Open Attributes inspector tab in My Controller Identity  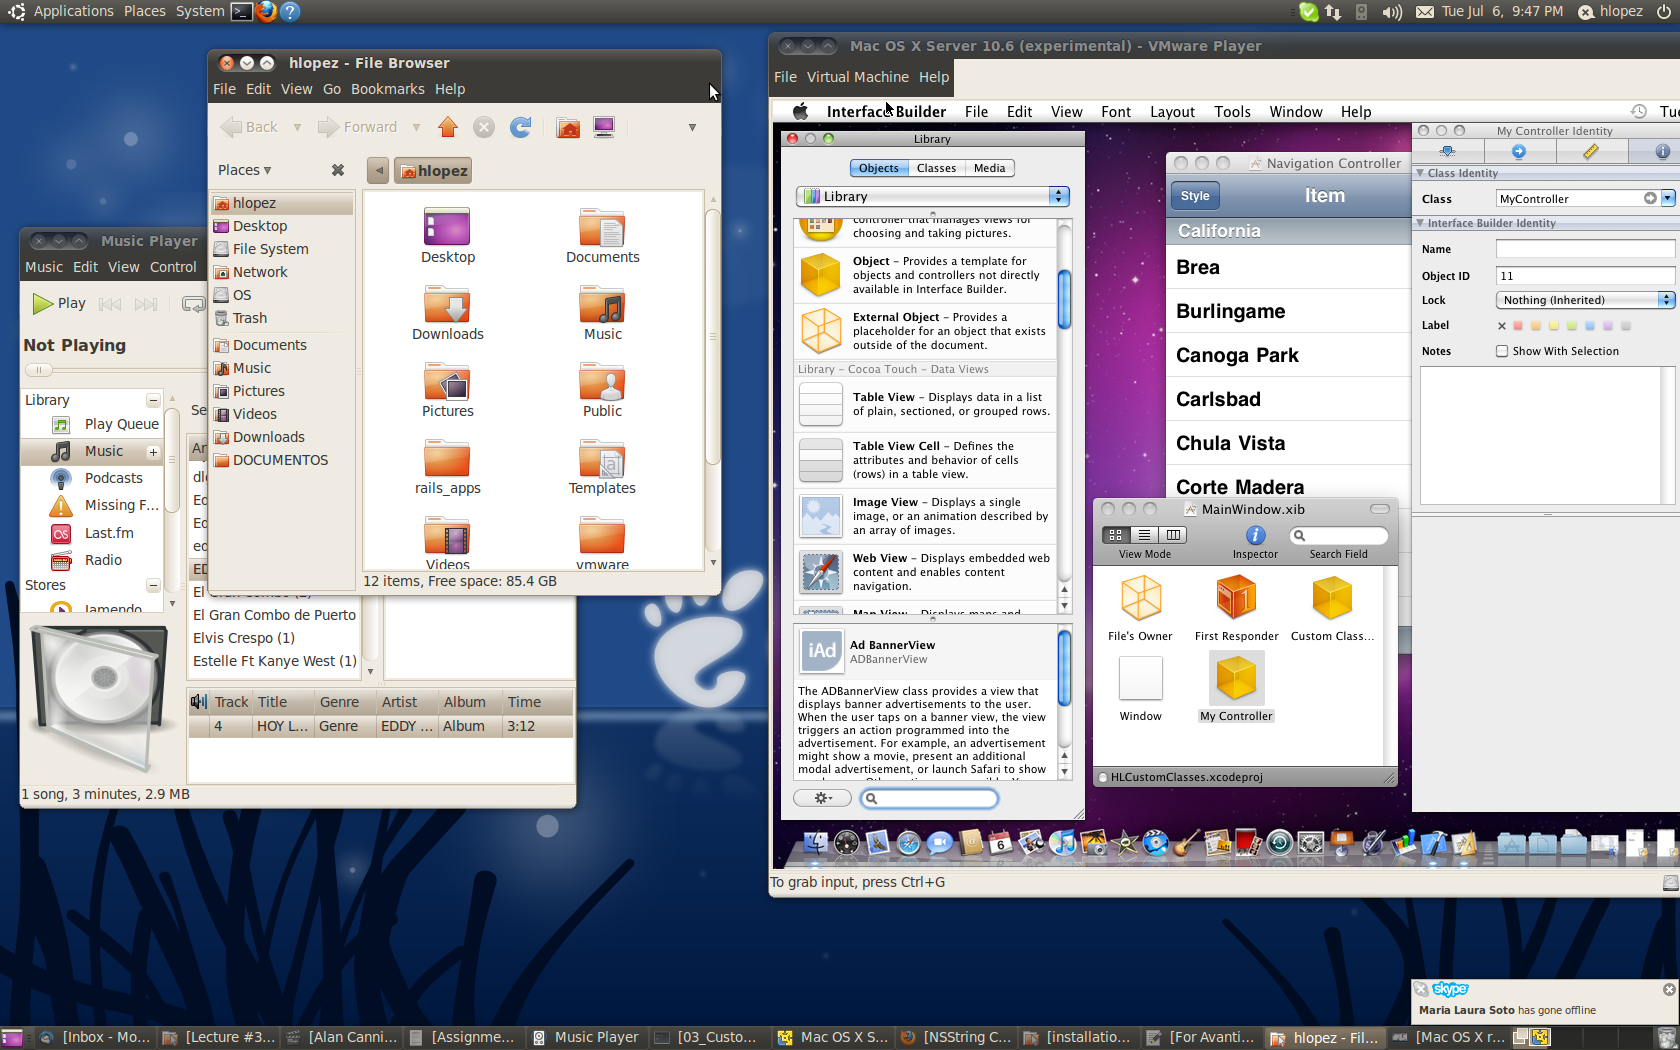[1447, 151]
